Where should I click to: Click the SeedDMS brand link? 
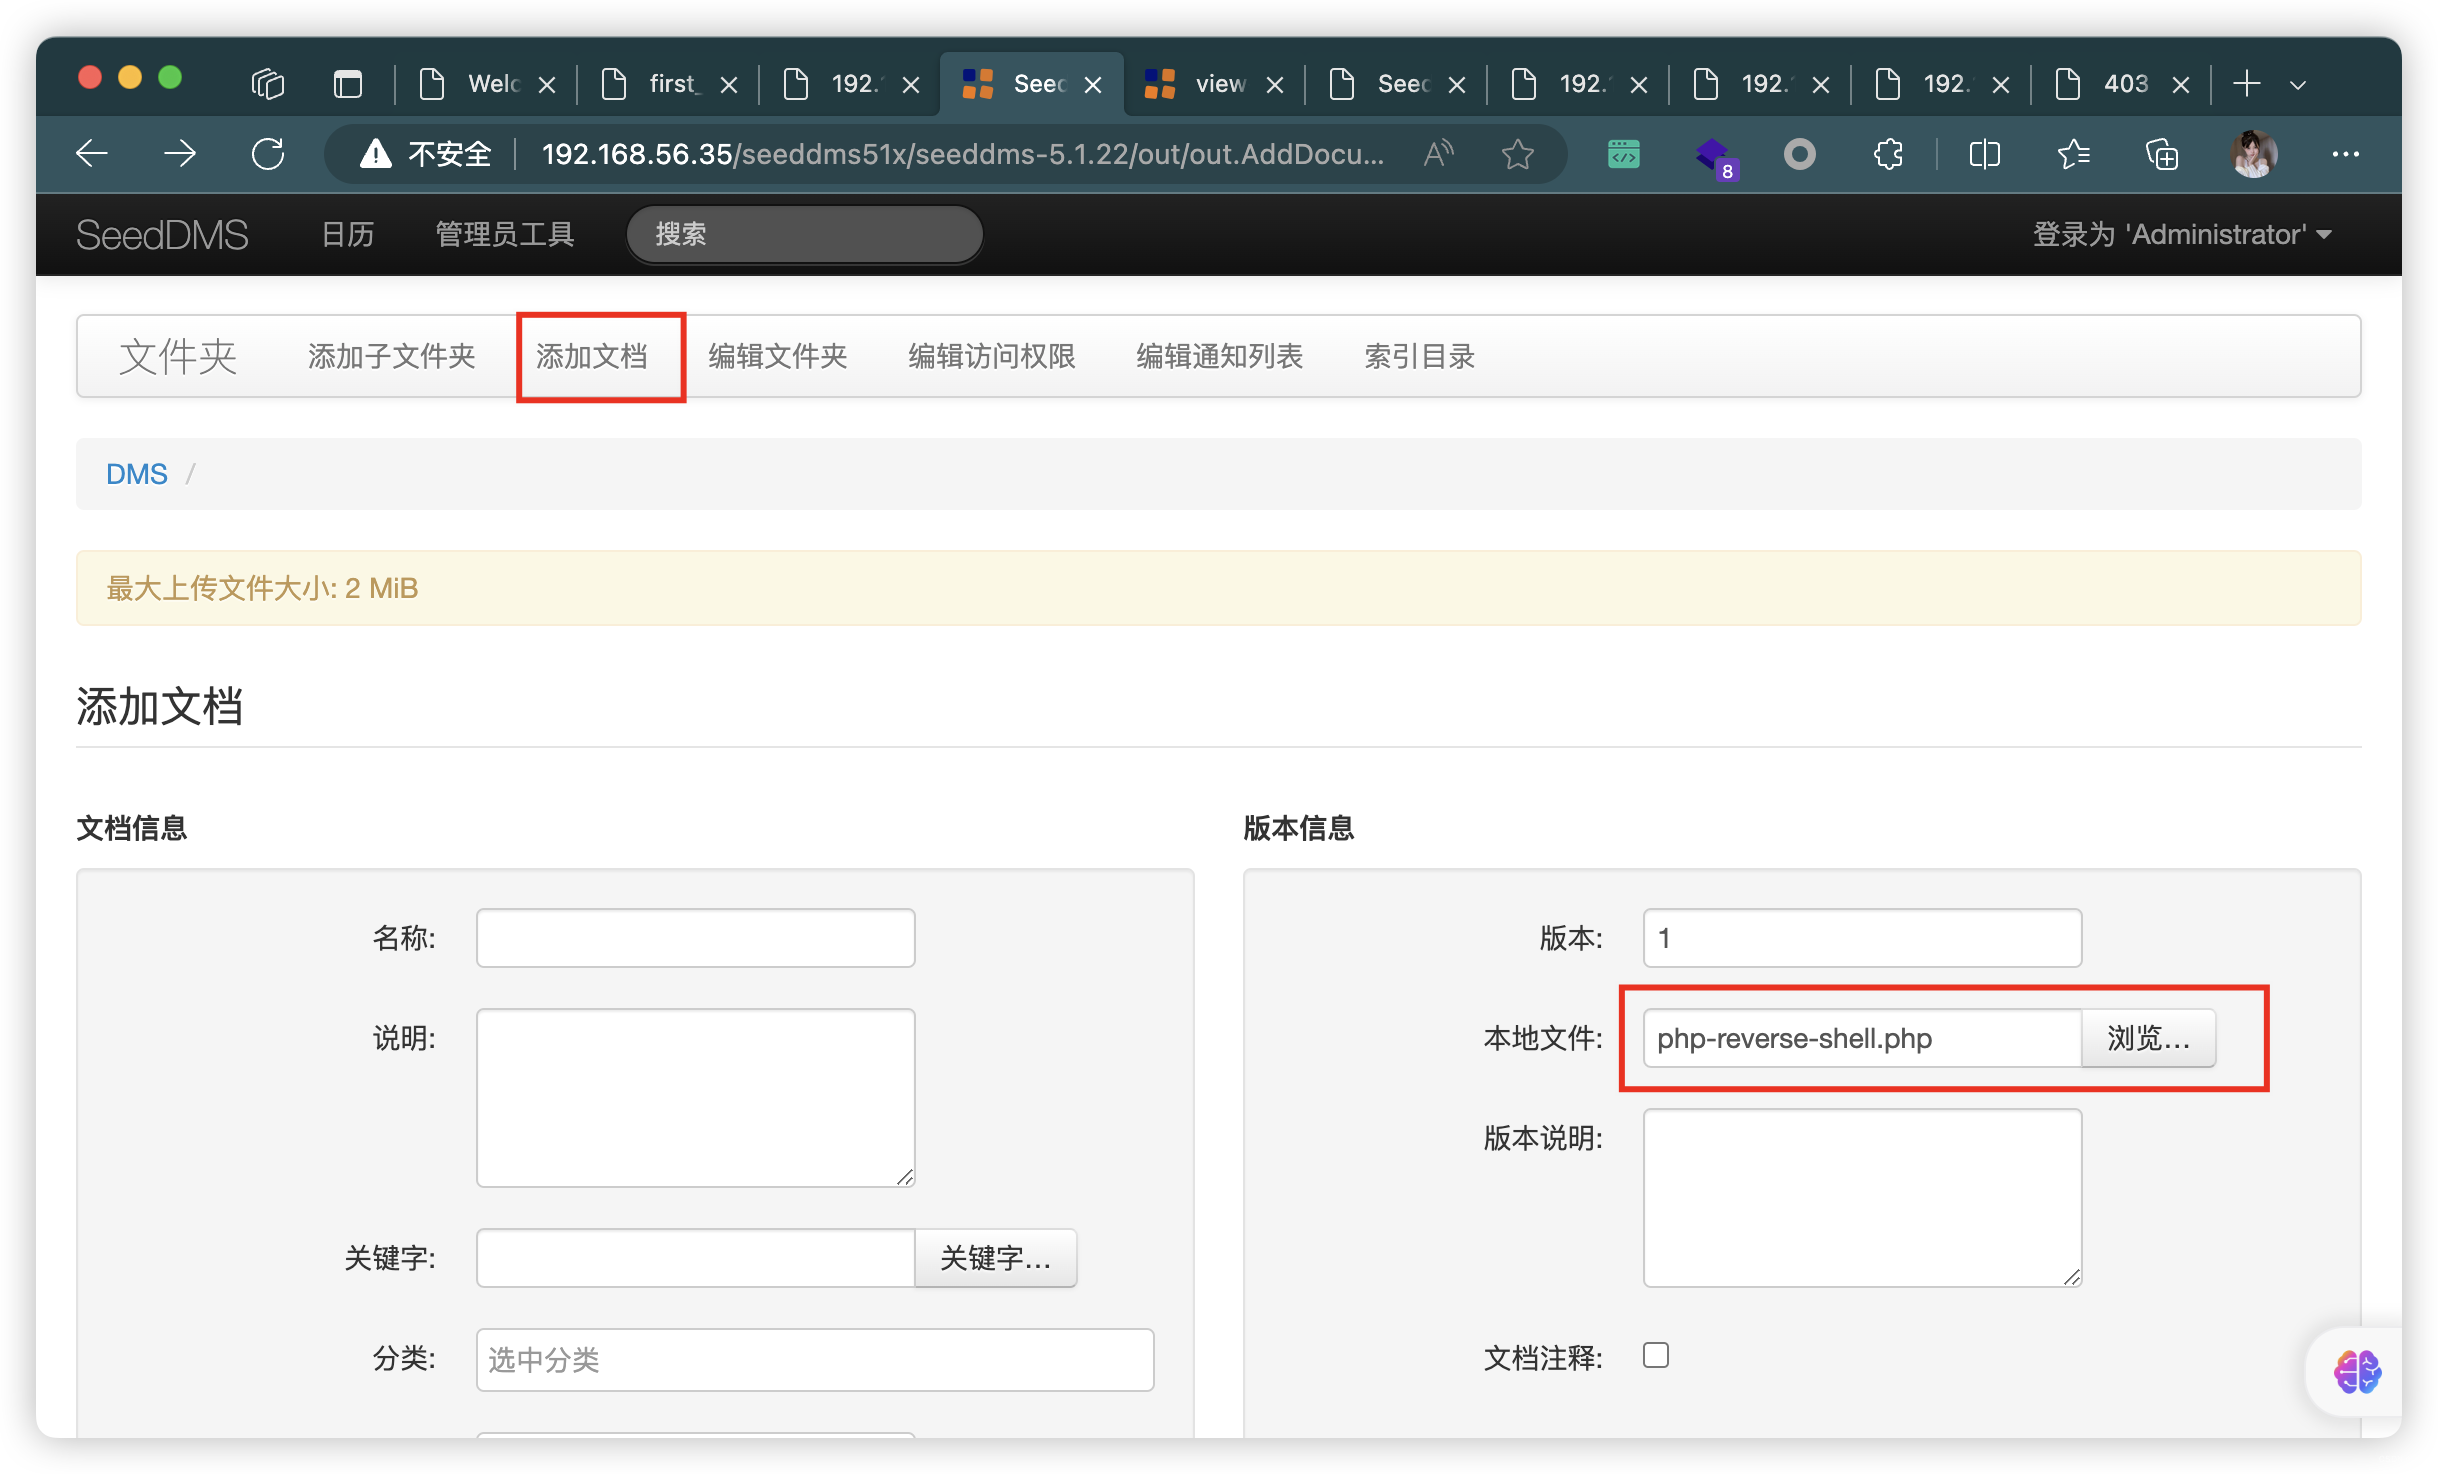(163, 234)
